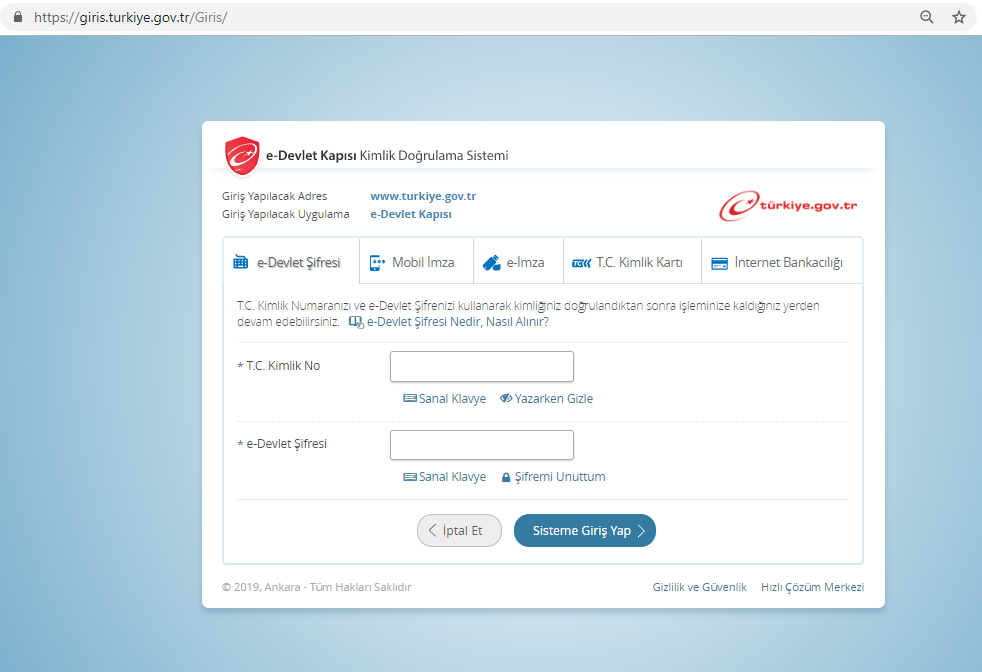Click the keyboard icon on e-Devlet Şifresi tab
This screenshot has height=672, width=982.
240,262
